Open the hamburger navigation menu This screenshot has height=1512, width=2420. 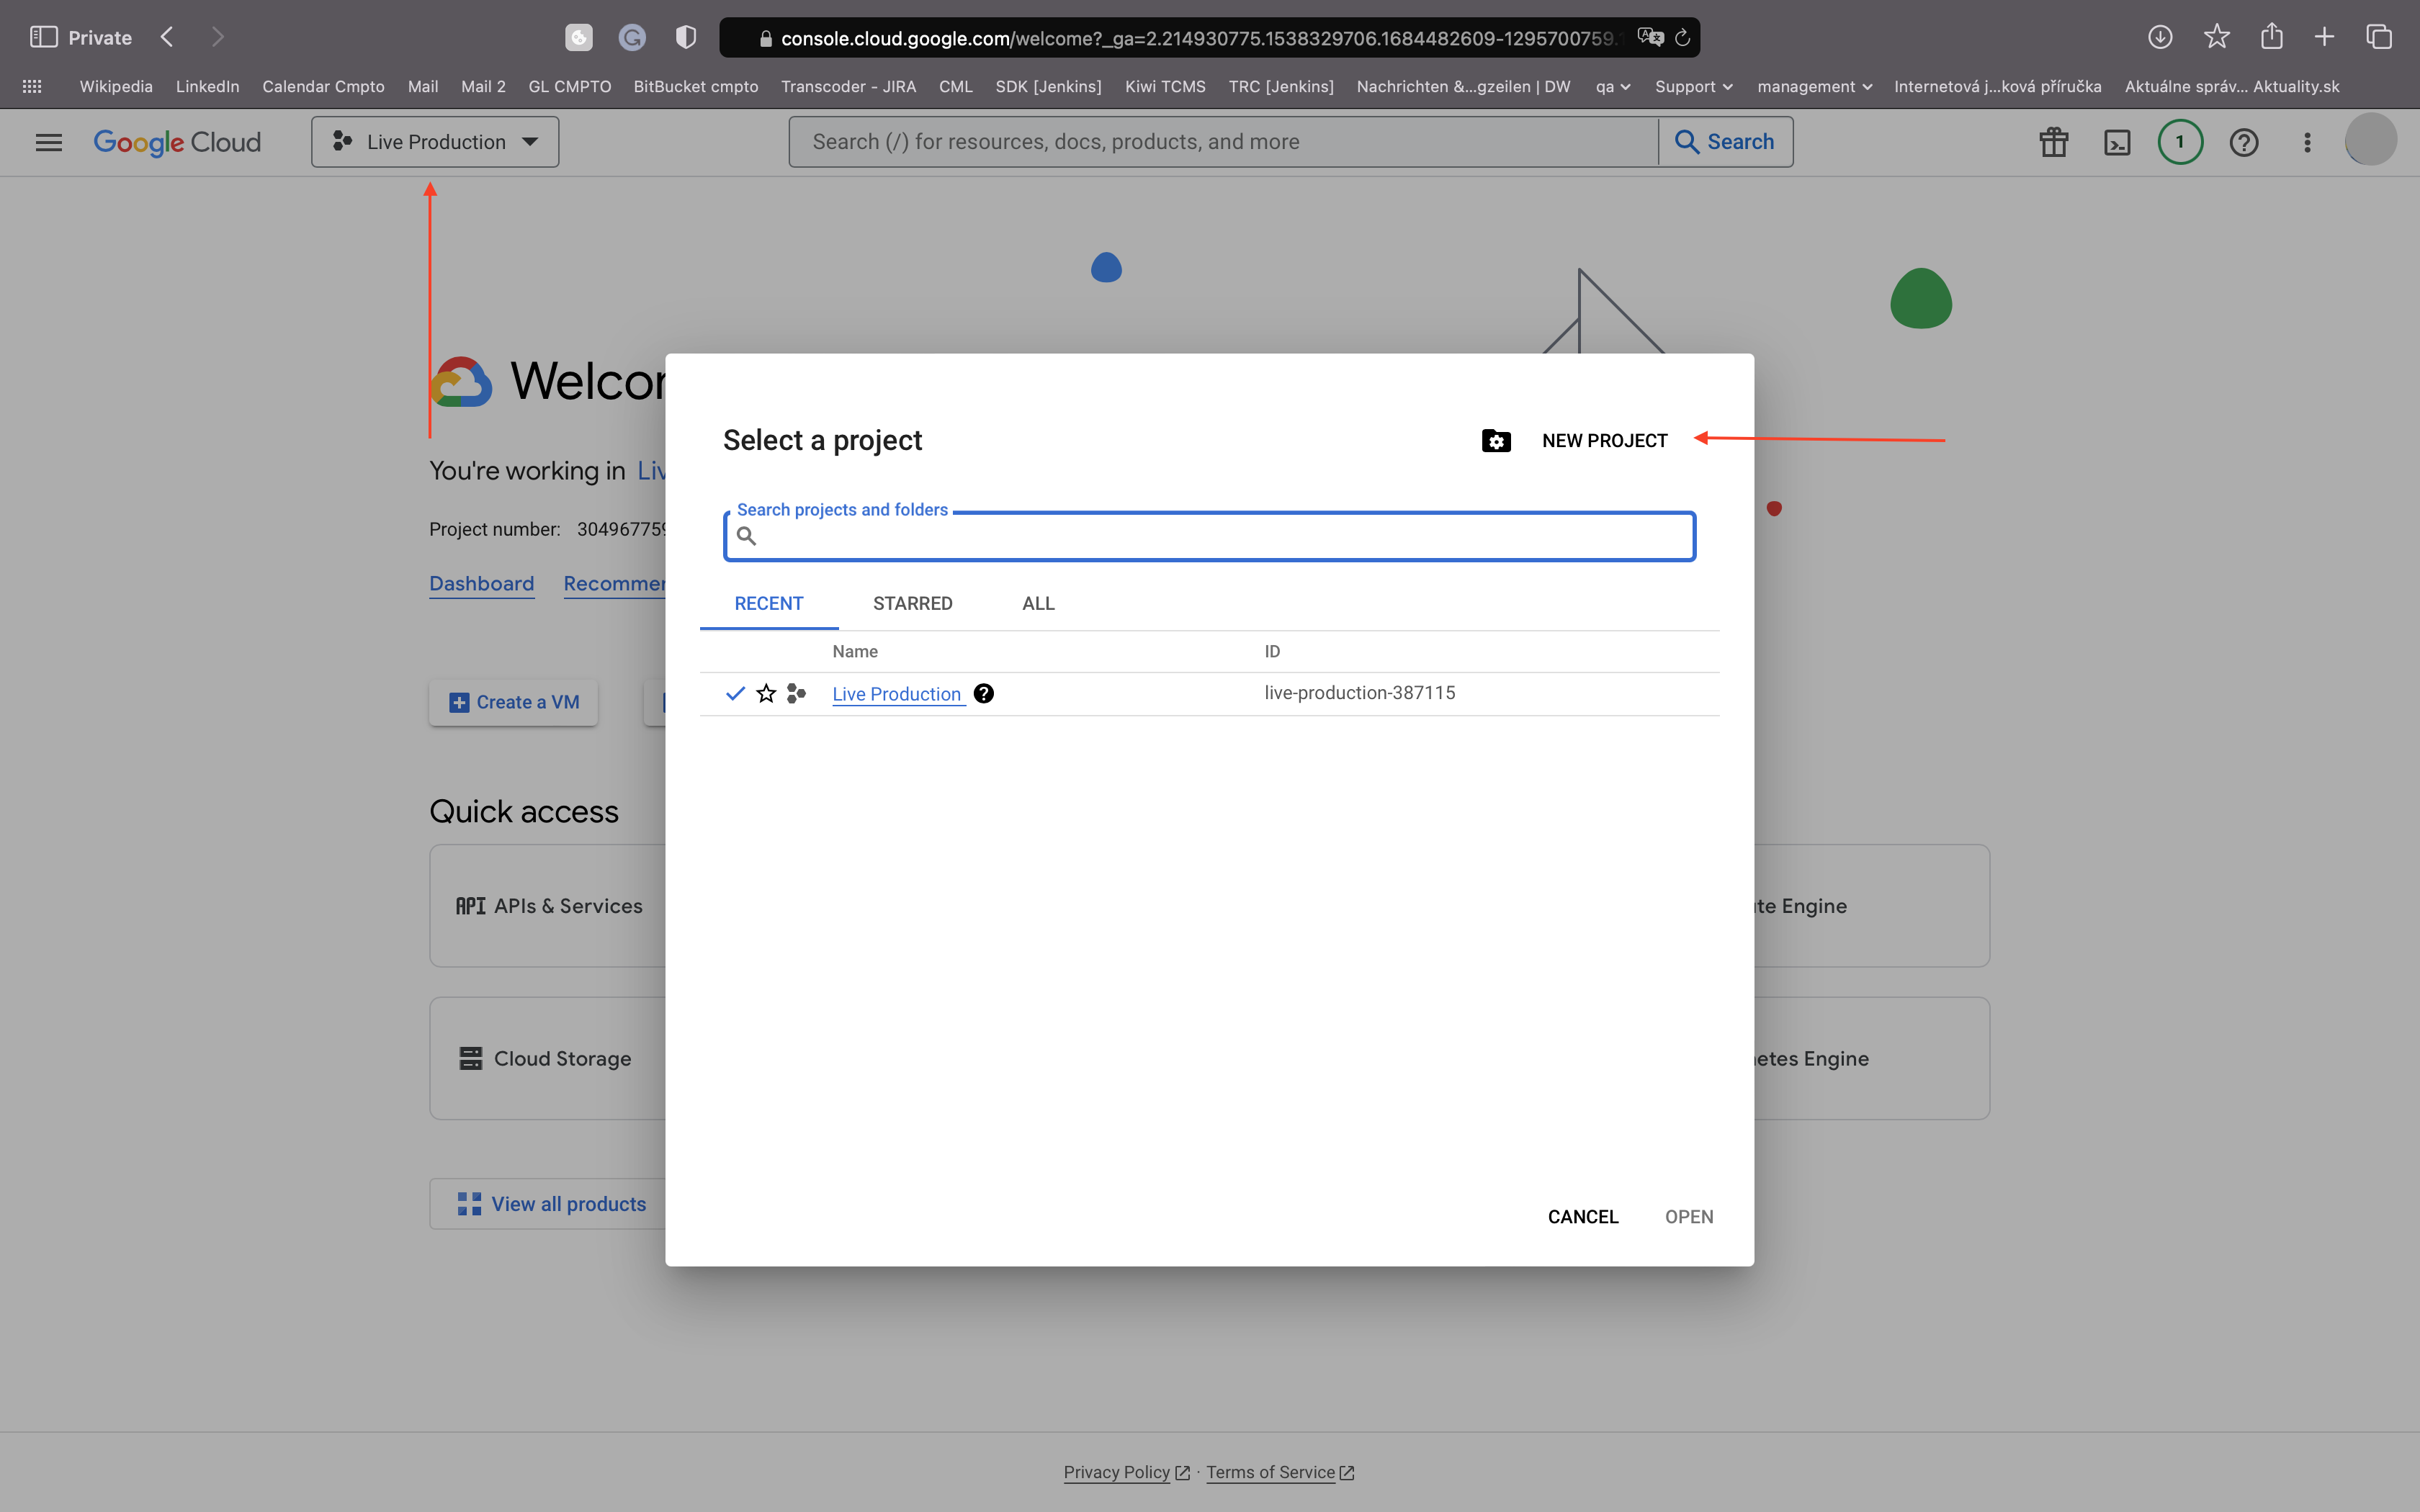pos(49,142)
